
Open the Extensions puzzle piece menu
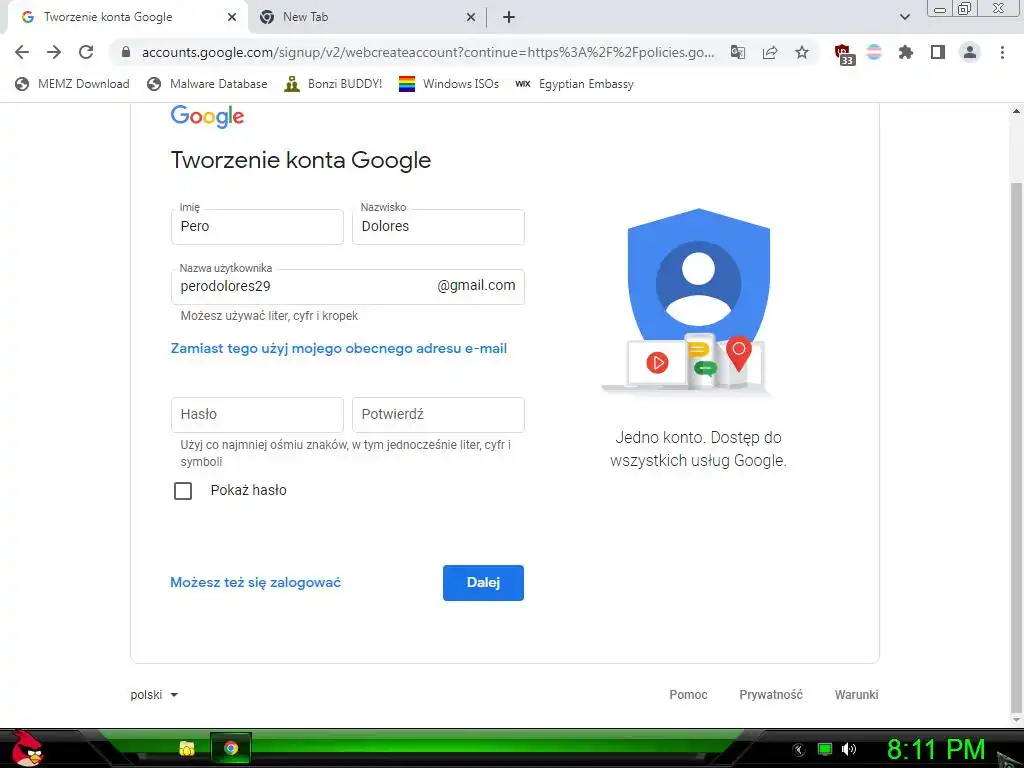tap(906, 52)
